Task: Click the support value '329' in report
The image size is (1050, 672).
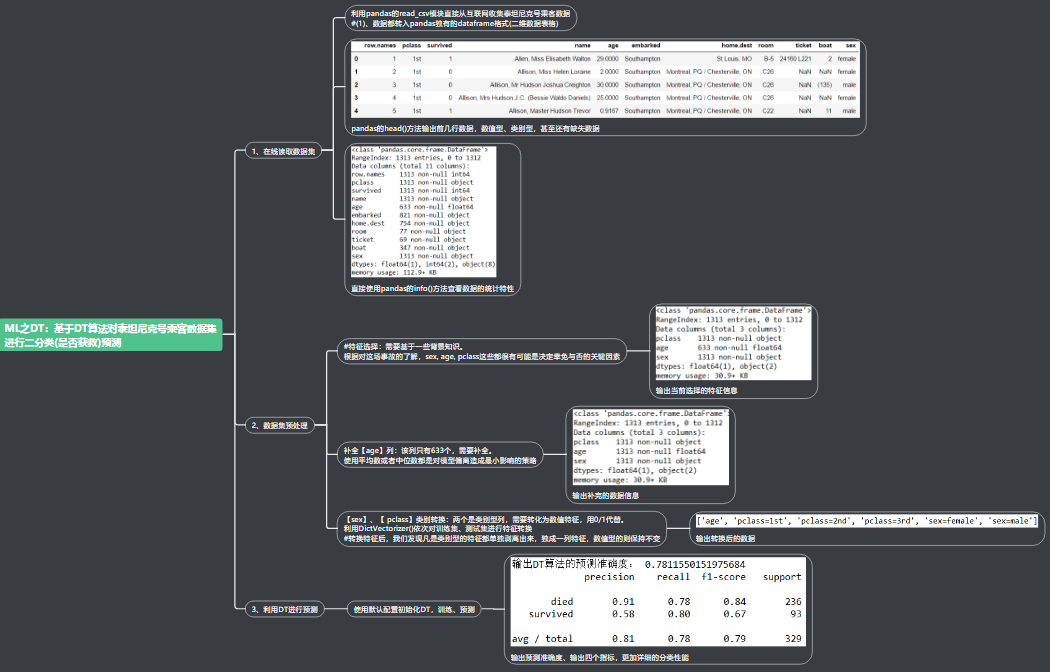Action: point(793,639)
